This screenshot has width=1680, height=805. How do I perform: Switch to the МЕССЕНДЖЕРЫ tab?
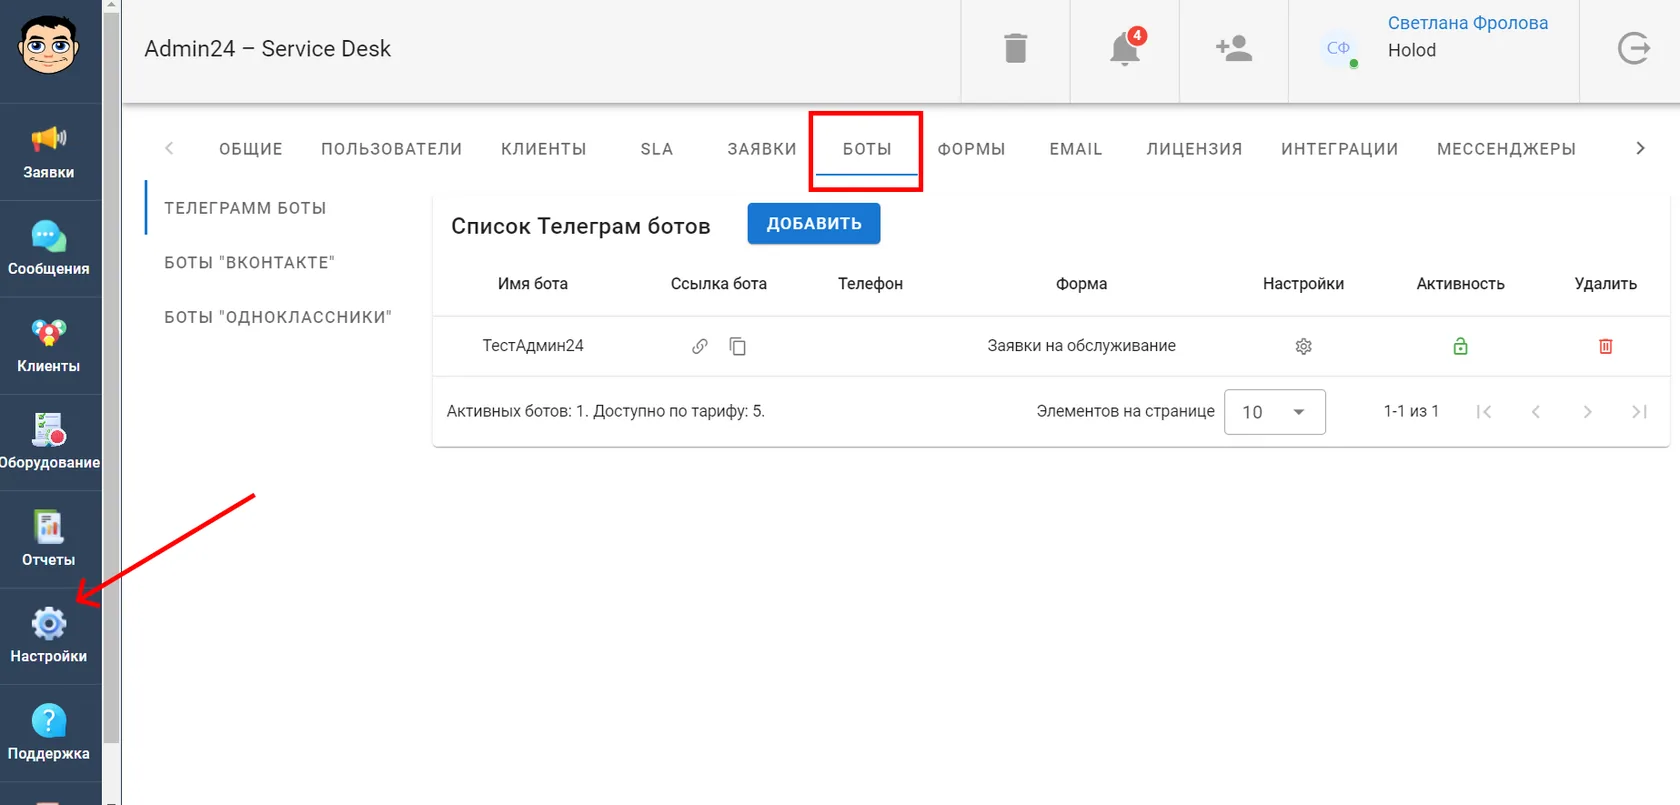[x=1506, y=149]
